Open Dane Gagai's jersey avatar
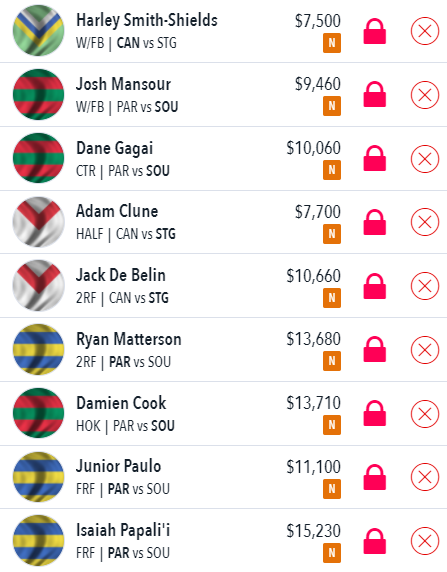This screenshot has height=572, width=447. click(38, 158)
